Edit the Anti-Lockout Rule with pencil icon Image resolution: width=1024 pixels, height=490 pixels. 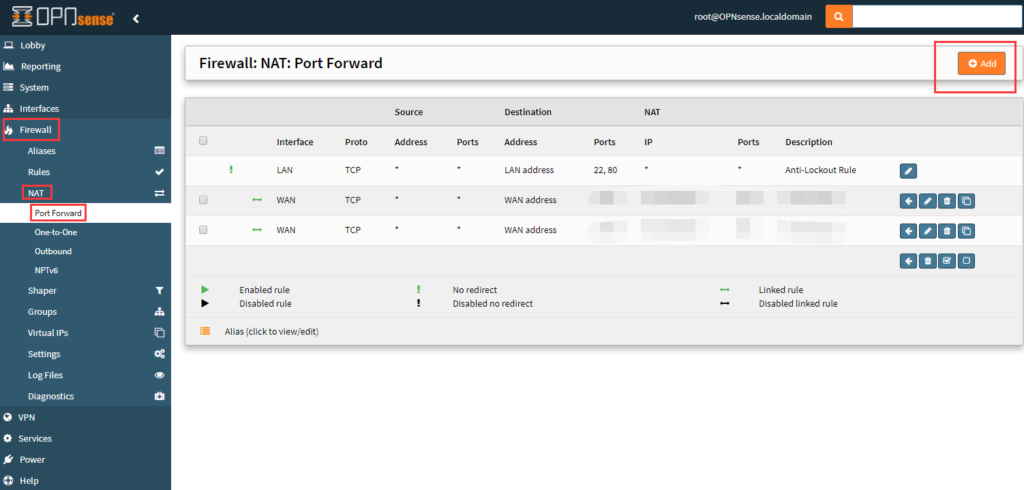click(908, 171)
